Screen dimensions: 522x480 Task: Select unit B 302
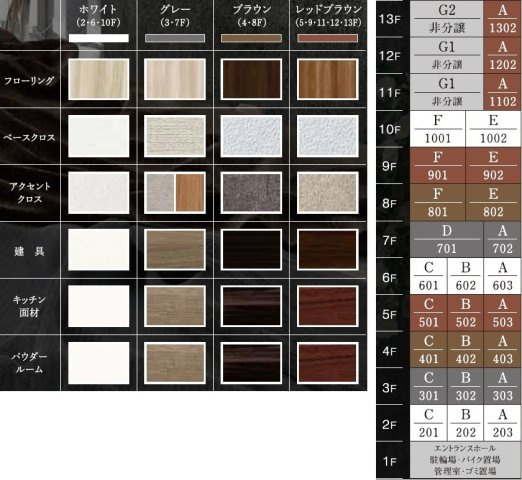pyautogui.click(x=465, y=386)
